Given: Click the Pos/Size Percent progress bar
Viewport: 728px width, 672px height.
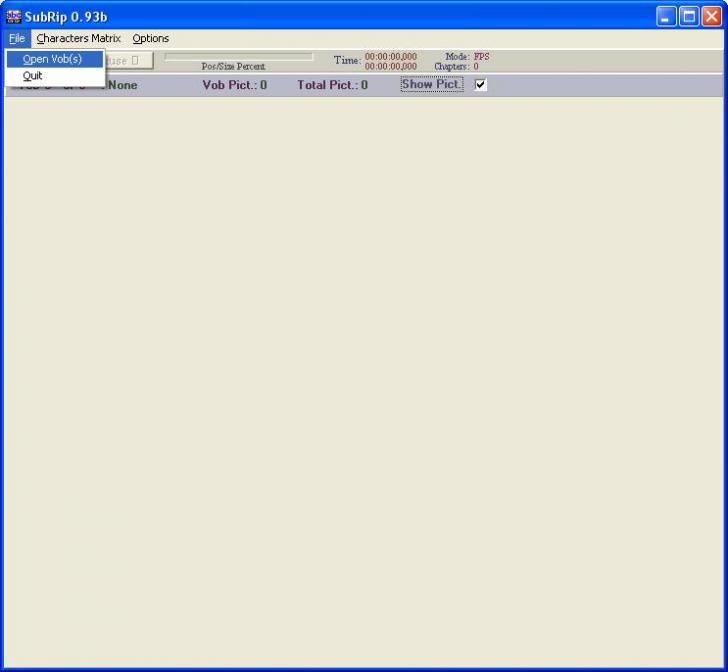Looking at the screenshot, I should click(238, 57).
